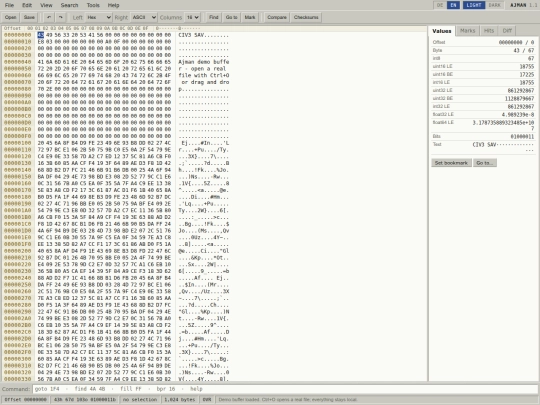Click the Go to toolbar button
Viewport: 540px width, 405px height.
click(x=231, y=17)
